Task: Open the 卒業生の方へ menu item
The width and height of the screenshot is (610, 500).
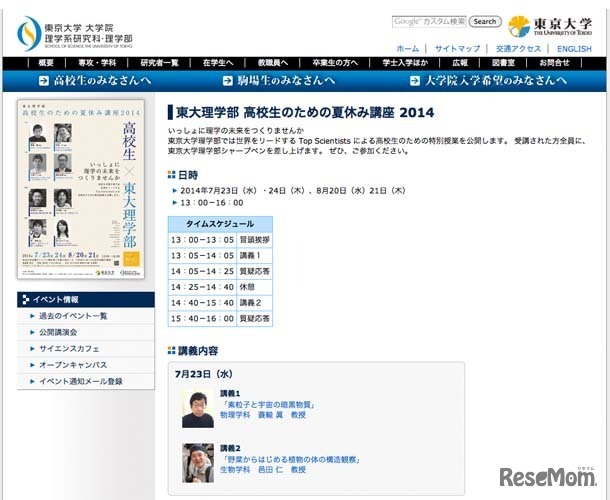Action: [x=335, y=63]
